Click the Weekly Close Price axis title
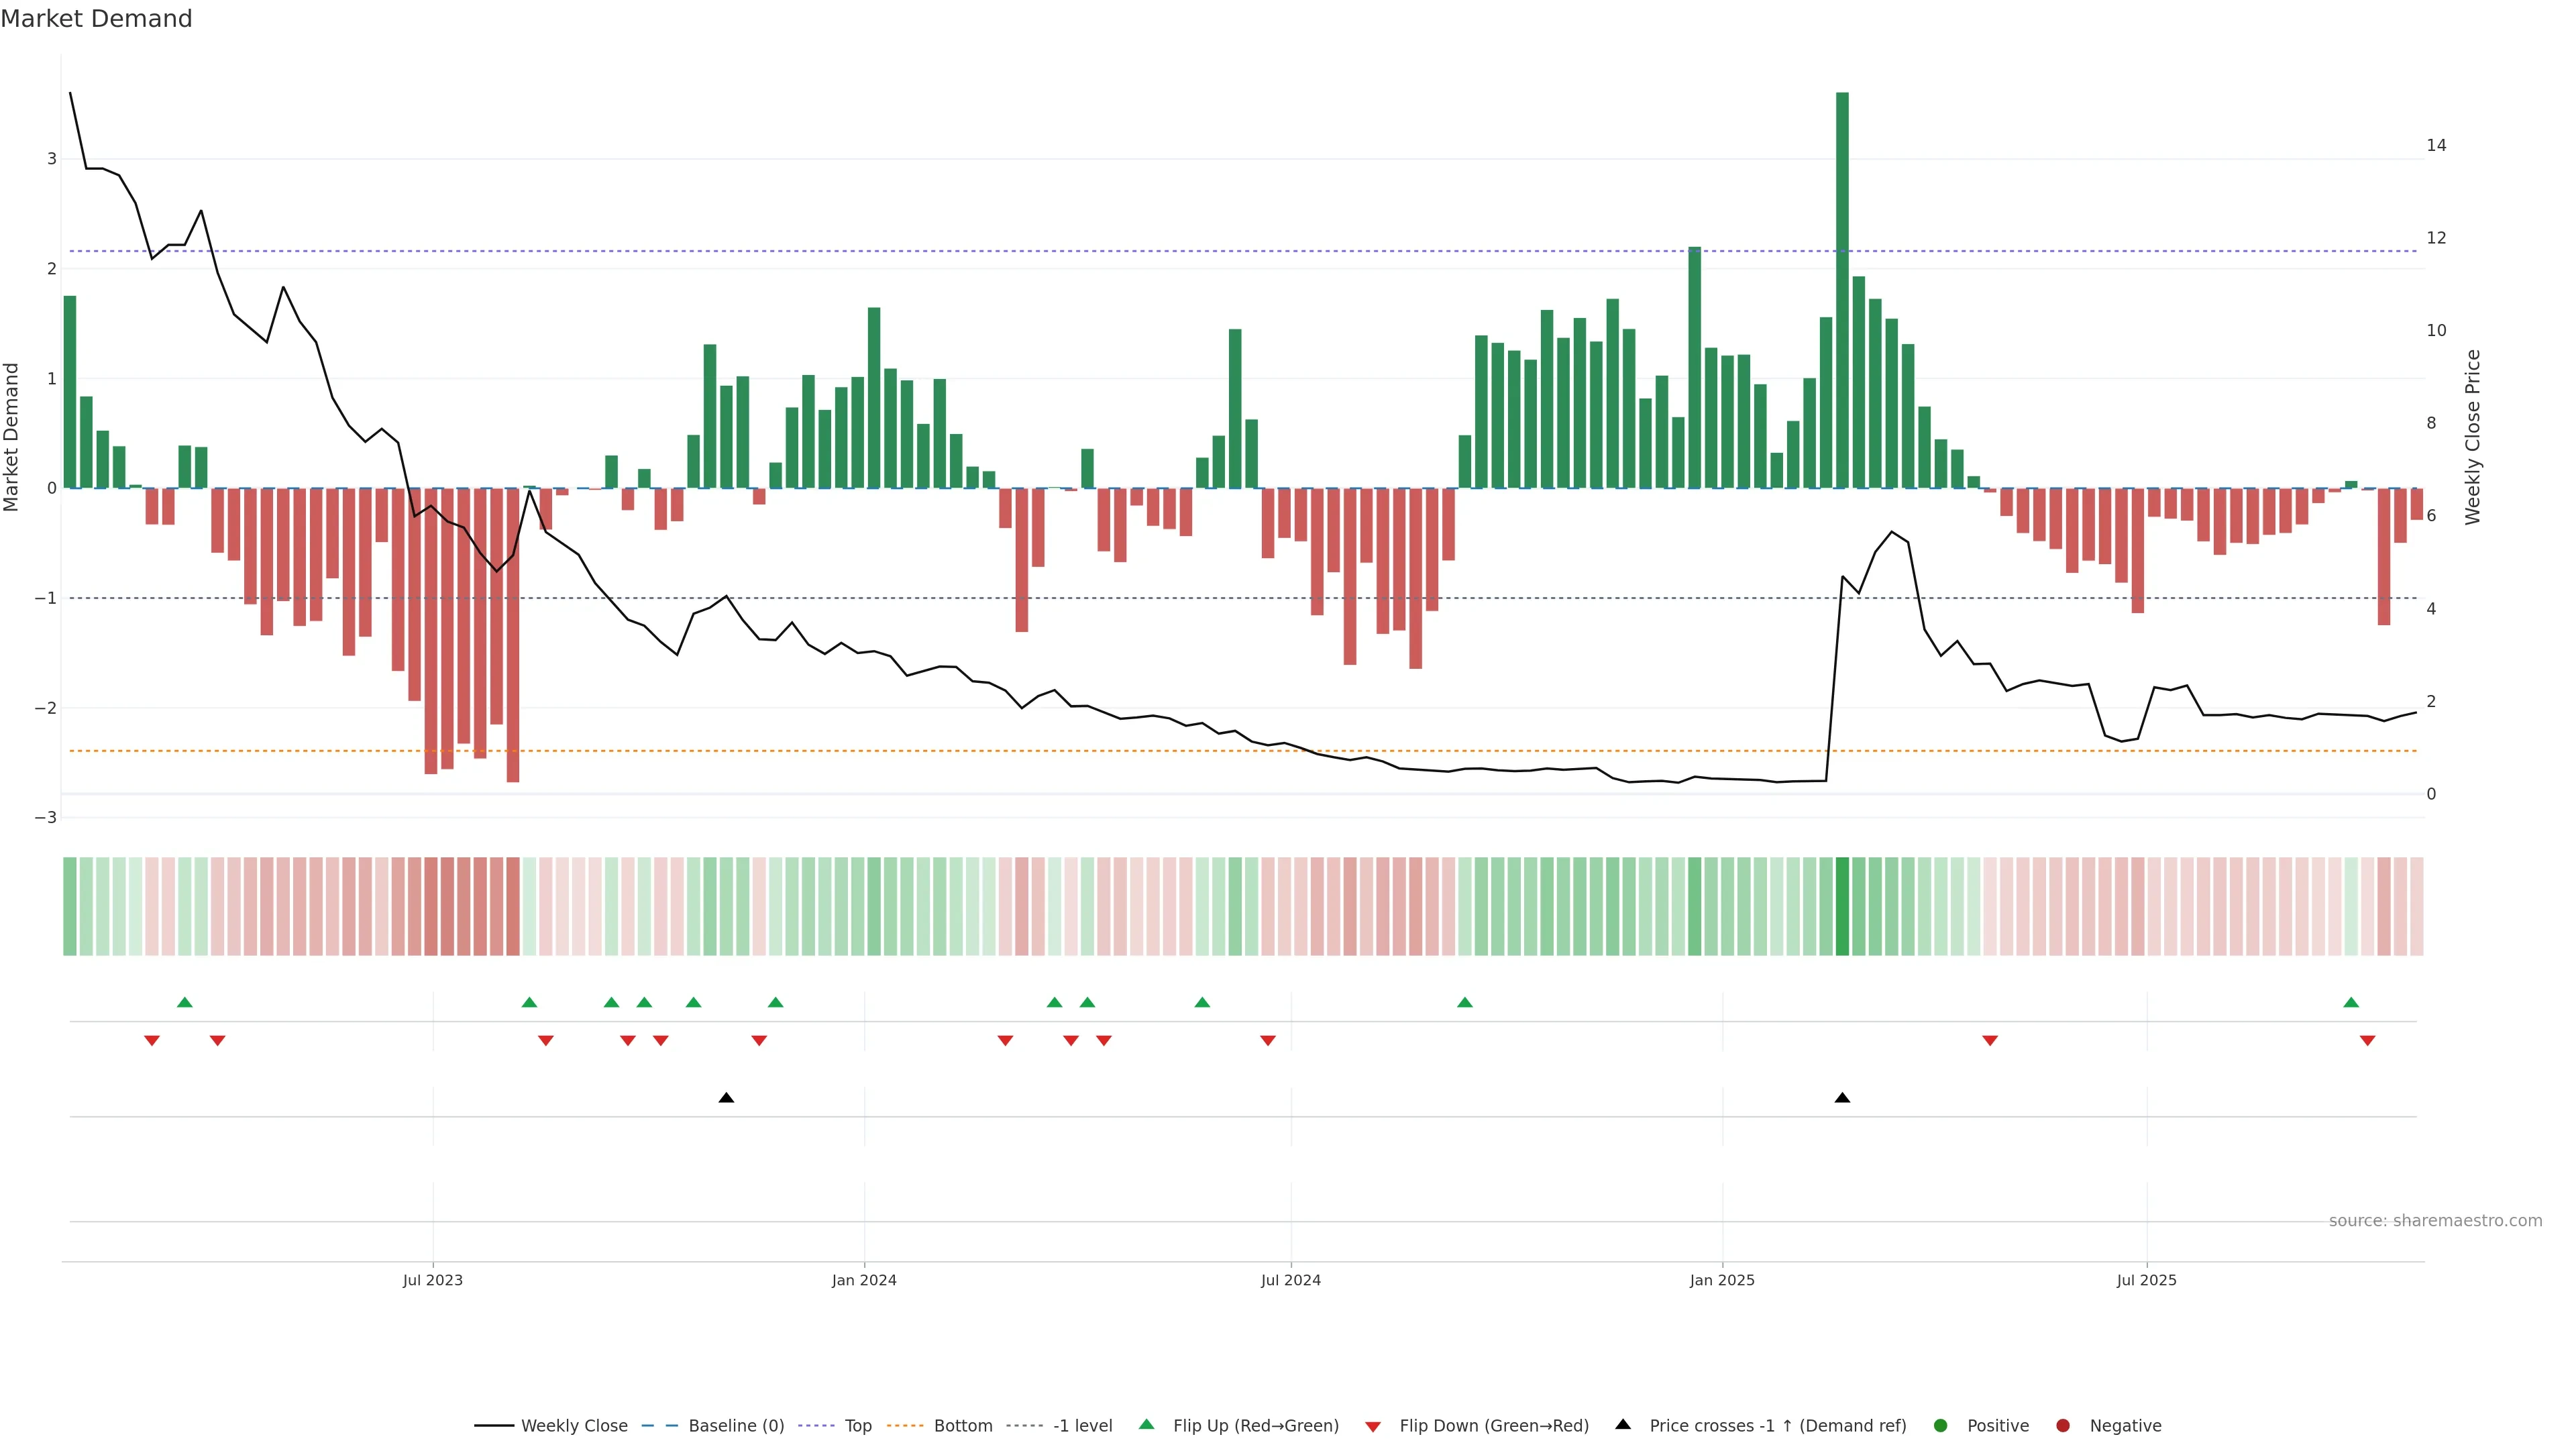 click(2473, 437)
